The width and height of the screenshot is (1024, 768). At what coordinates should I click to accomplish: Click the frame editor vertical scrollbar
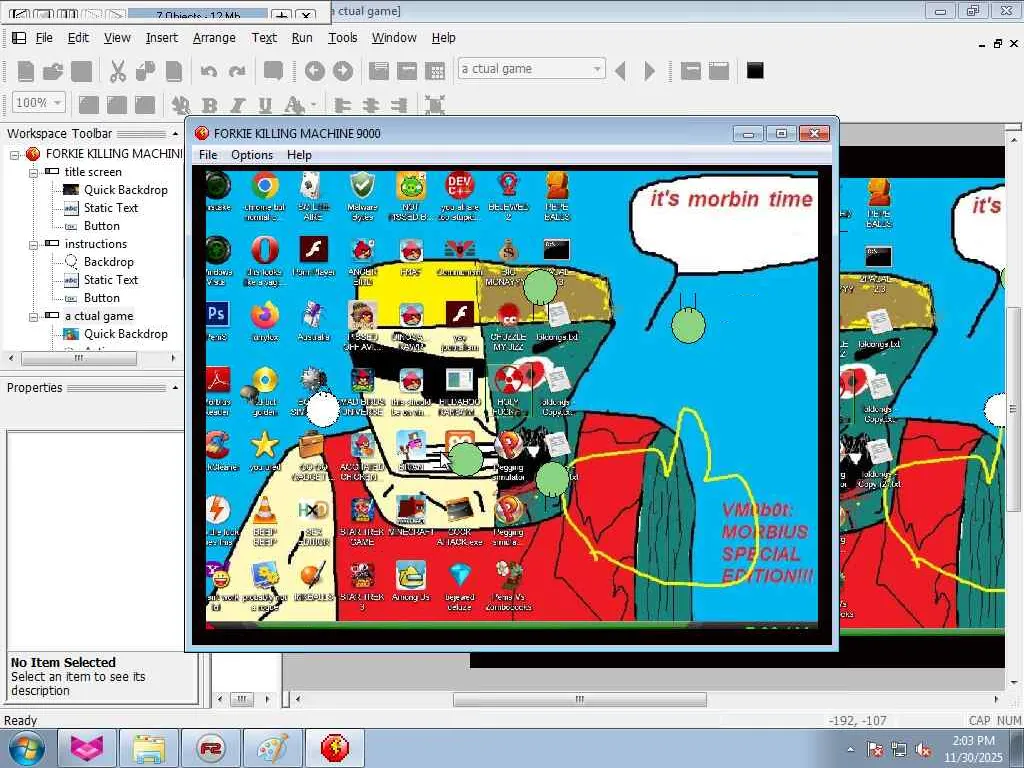(x=1013, y=409)
